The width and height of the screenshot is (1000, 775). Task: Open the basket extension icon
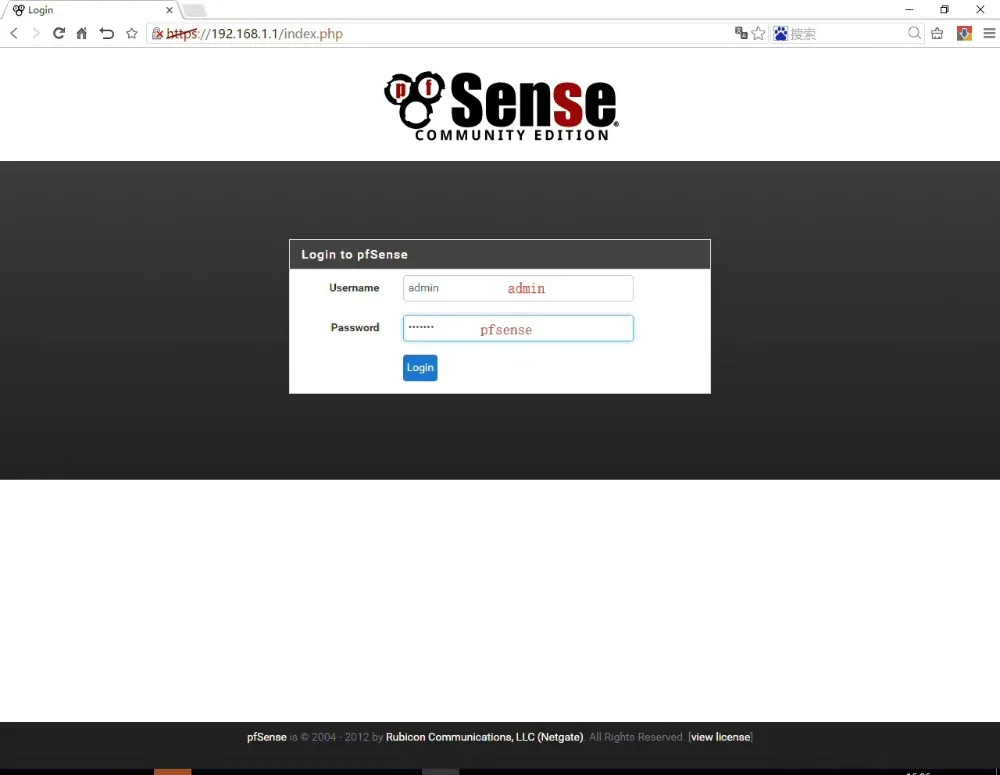click(937, 33)
